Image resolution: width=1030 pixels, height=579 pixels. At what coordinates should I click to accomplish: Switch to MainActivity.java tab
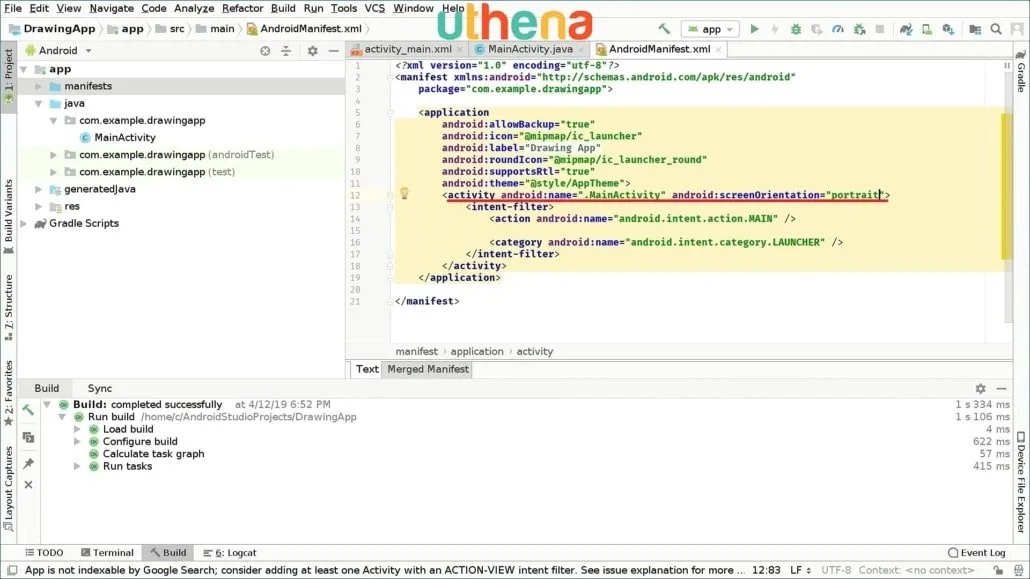point(530,49)
